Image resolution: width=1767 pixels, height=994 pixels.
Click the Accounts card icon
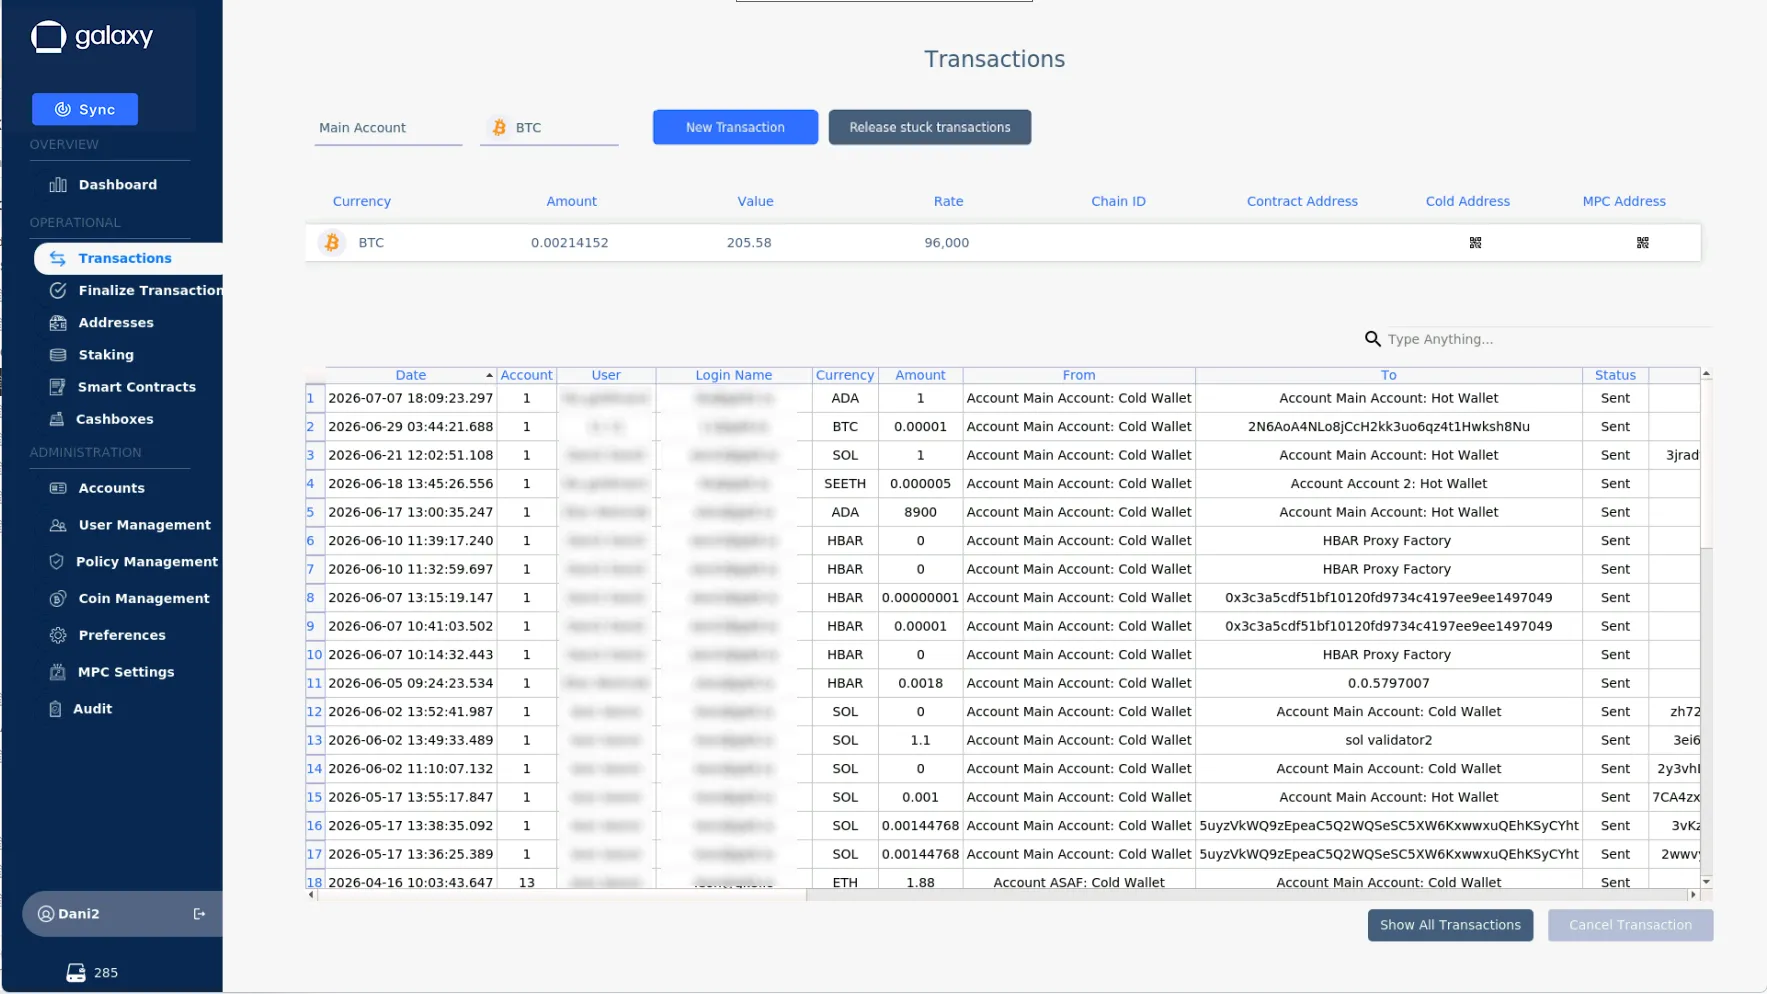tap(58, 488)
